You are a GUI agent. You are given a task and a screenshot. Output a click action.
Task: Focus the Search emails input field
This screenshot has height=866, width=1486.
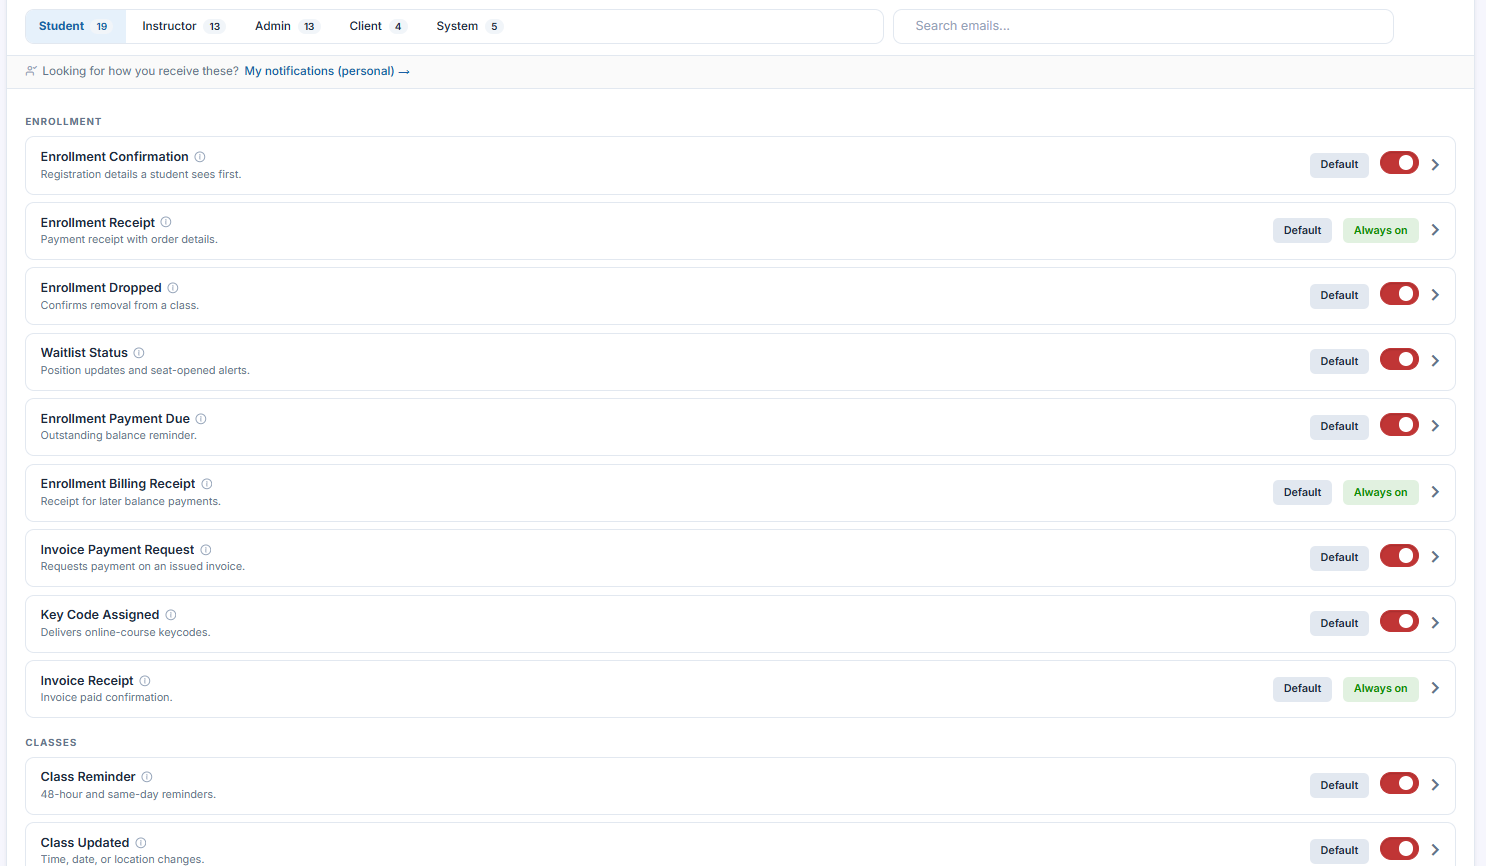[x=1143, y=26]
